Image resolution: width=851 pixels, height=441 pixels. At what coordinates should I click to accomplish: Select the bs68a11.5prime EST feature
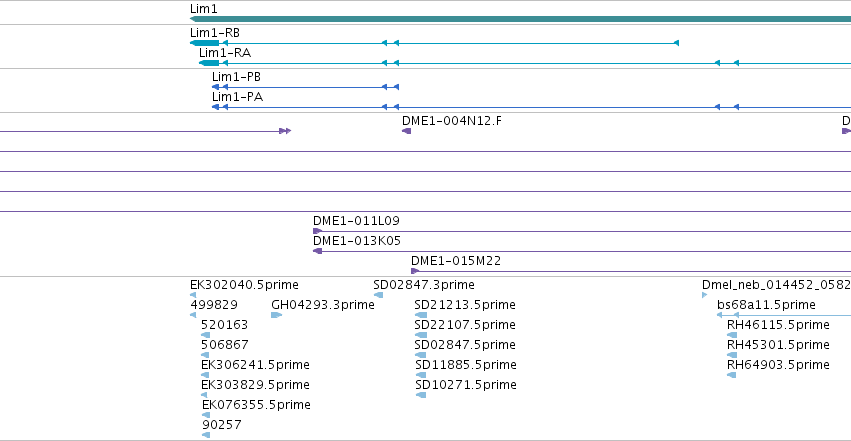tap(784, 315)
